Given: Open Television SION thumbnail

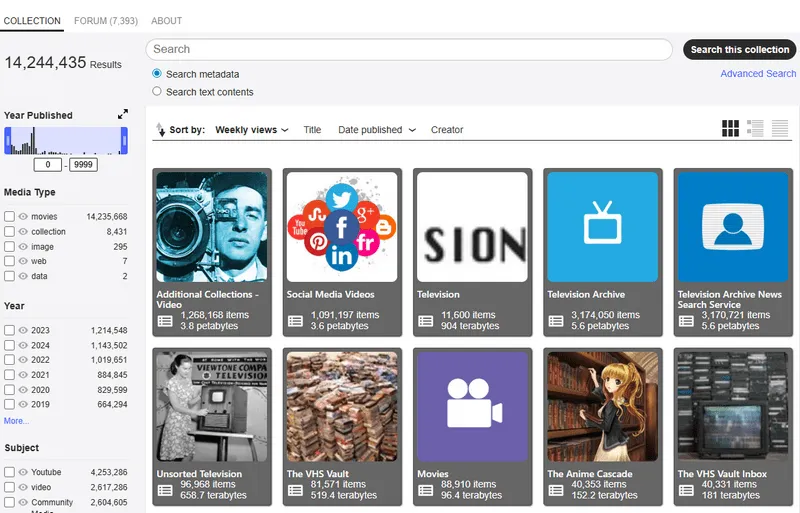Looking at the screenshot, I should click(x=472, y=227).
